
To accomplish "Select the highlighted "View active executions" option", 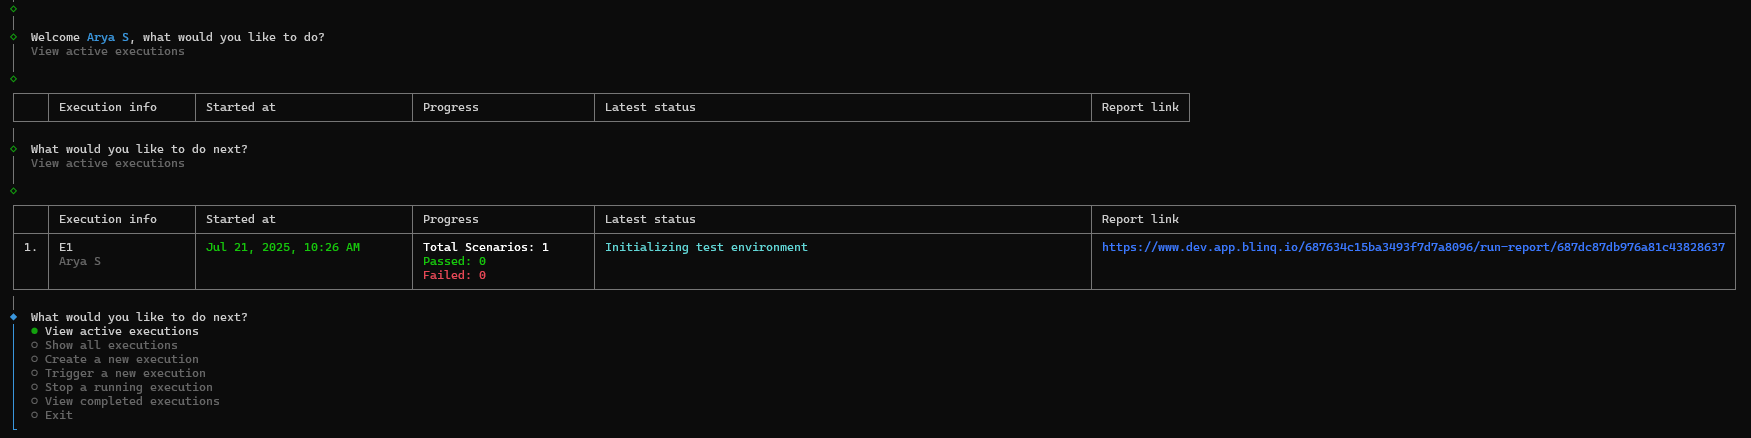I will coord(121,331).
